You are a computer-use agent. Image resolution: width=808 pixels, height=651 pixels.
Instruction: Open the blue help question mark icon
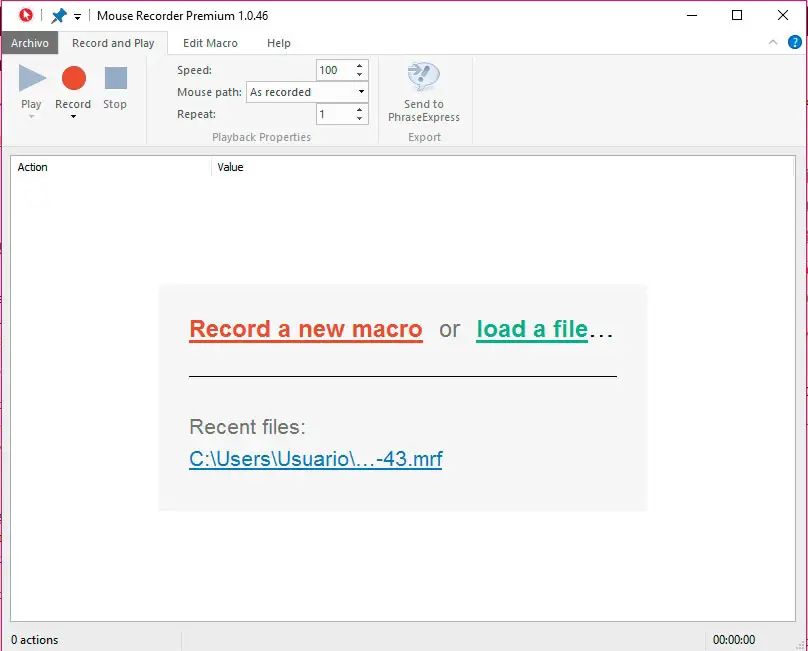[x=795, y=42]
